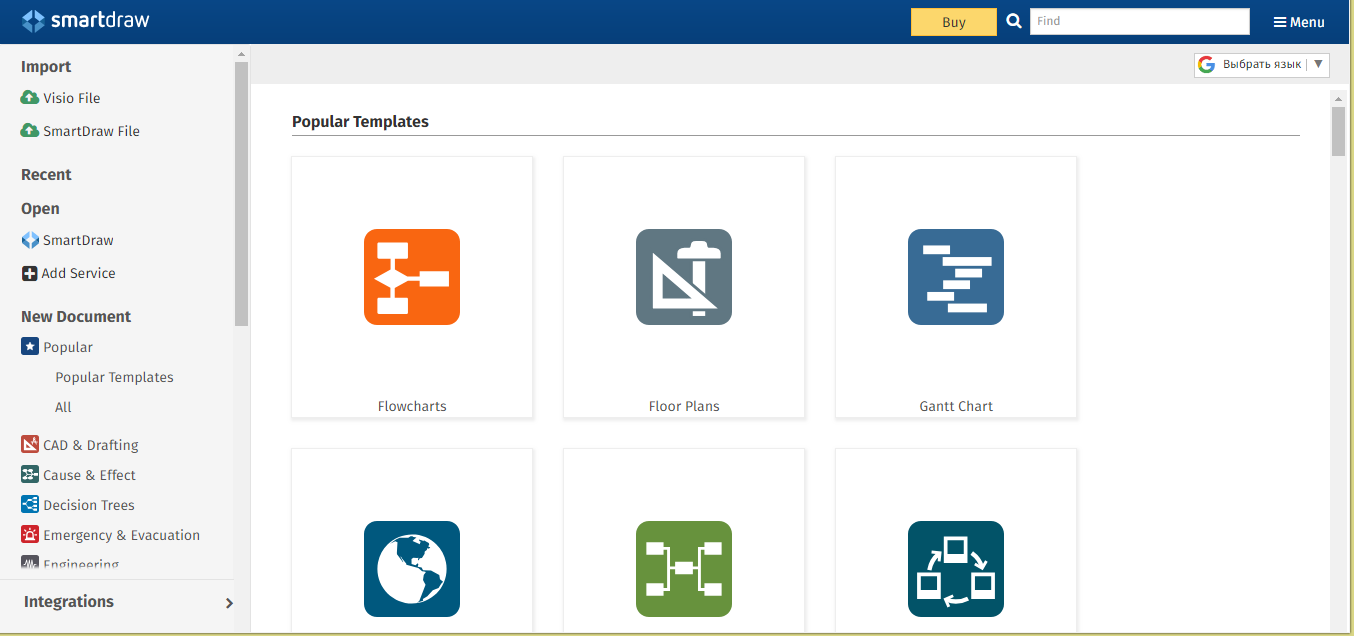Click the Decision Trees icon
Image resolution: width=1354 pixels, height=636 pixels.
coord(30,505)
